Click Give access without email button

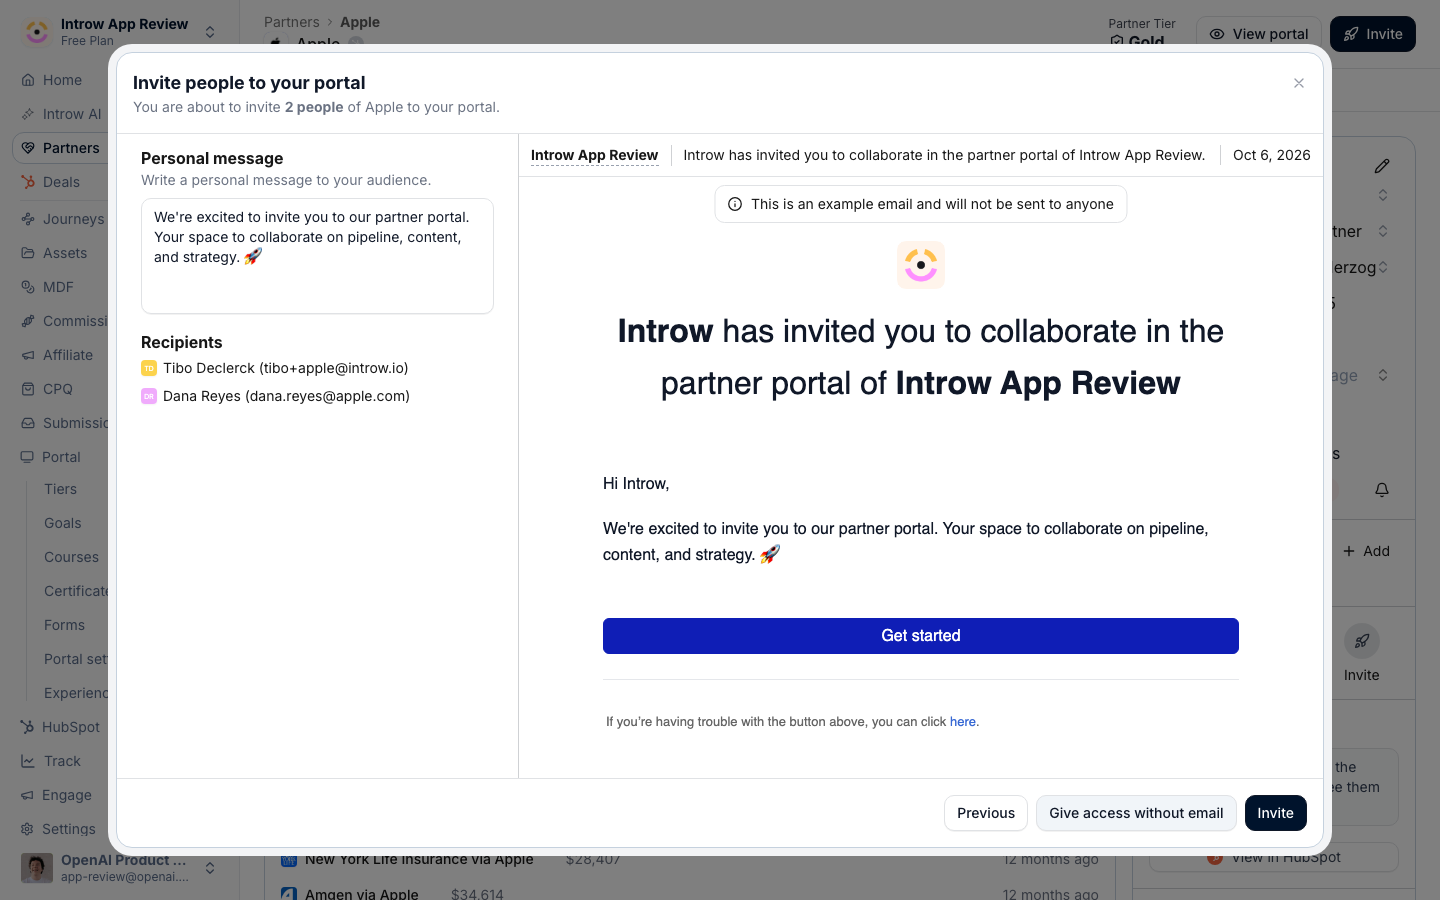click(1136, 813)
